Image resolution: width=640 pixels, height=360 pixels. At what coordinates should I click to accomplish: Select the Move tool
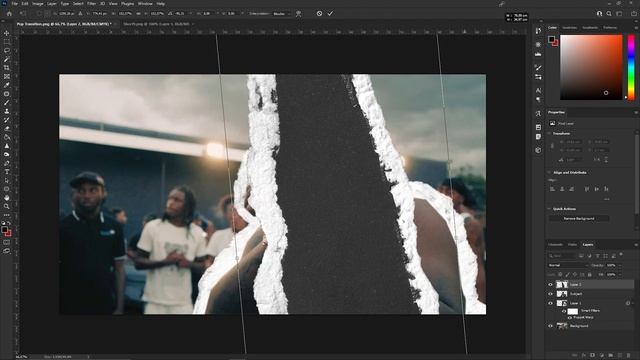(x=7, y=33)
